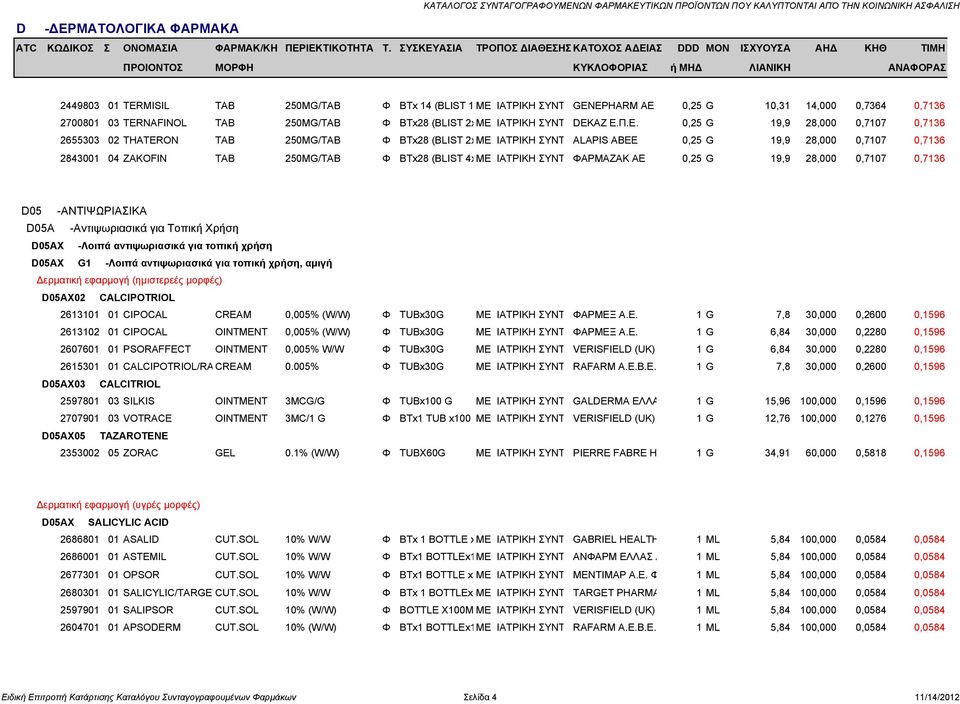Click the ΚΑΤΟΧΟΣ ΑΔΕΙΑΣ ΚΥΚΛΟΦΟΡΙΑΣ column header

pyautogui.click(x=617, y=58)
